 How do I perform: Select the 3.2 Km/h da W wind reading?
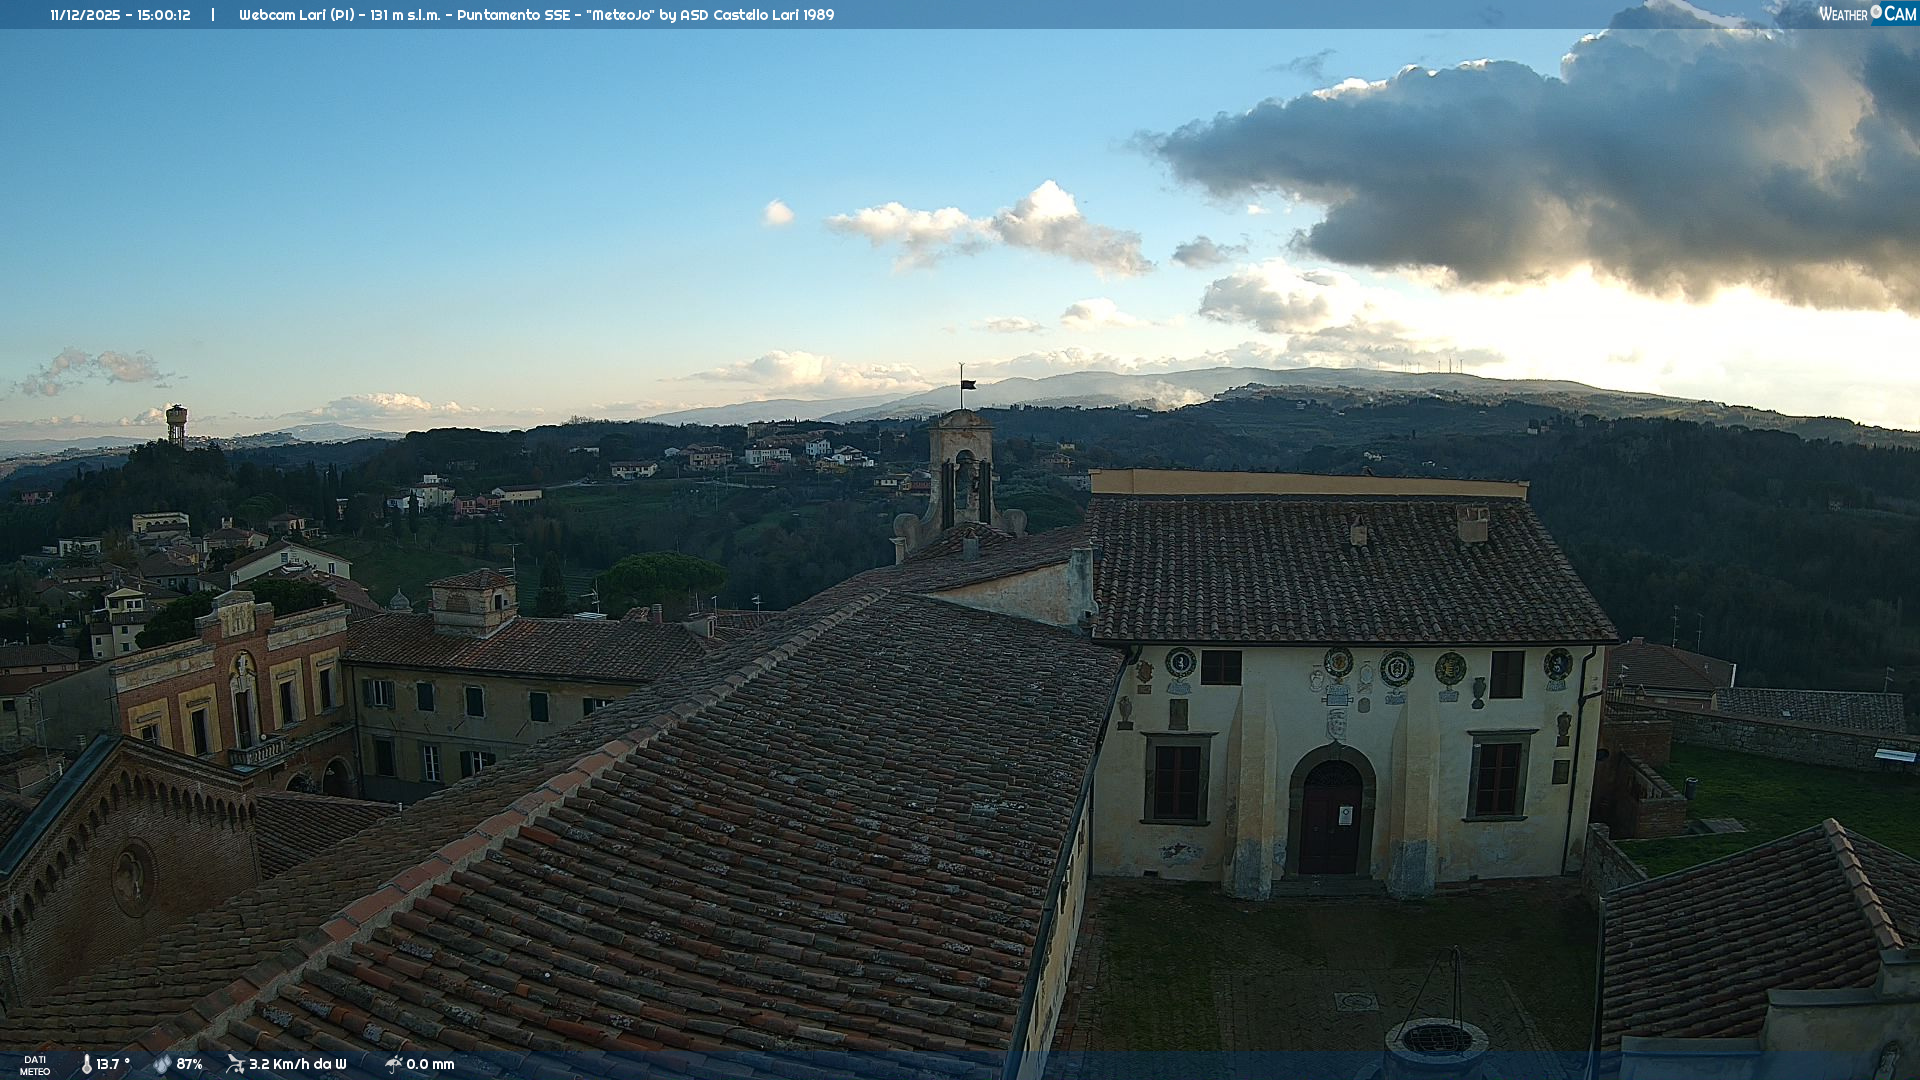[297, 1064]
